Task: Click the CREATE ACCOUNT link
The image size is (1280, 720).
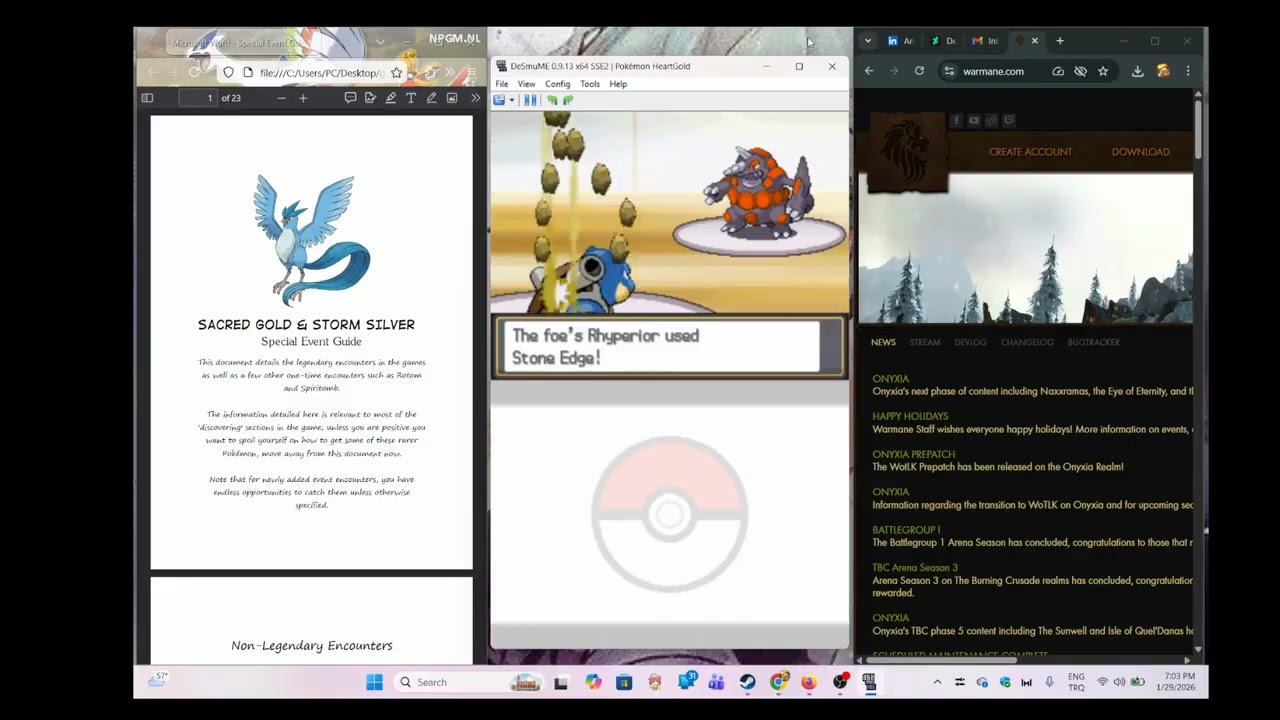Action: 1030,152
